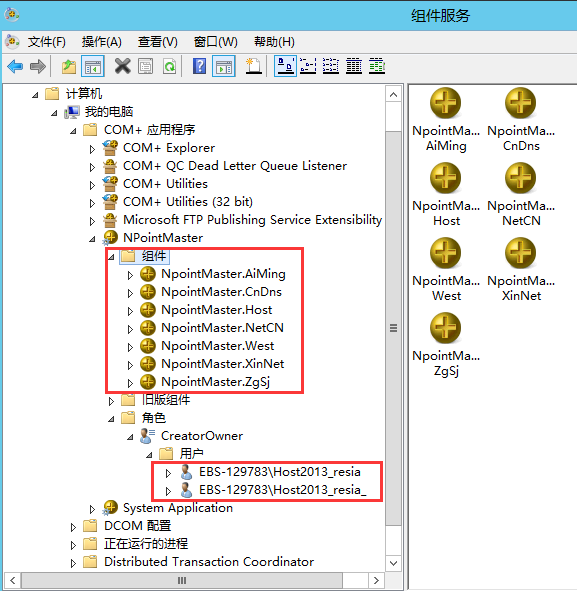The width and height of the screenshot is (577, 591).
Task: Click the Refresh toolbar icon
Action: (x=170, y=67)
